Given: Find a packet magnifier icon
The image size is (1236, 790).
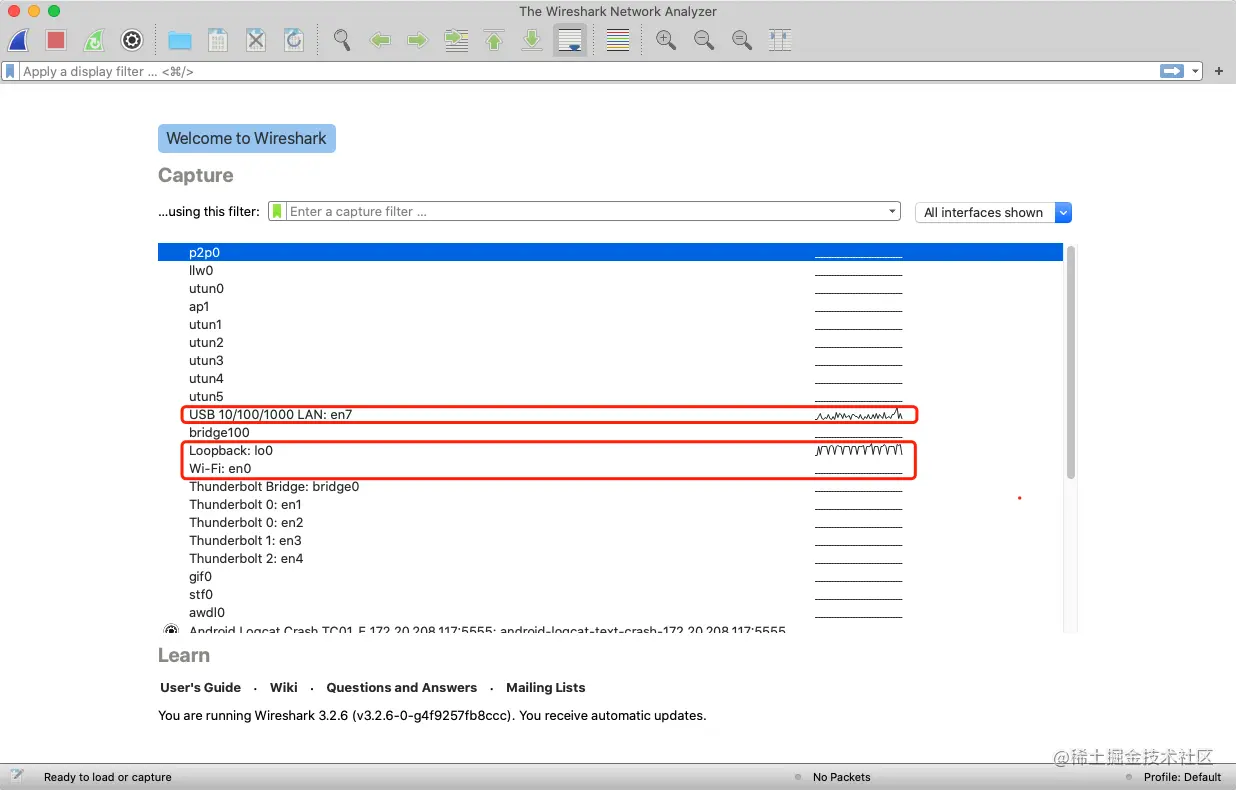Looking at the screenshot, I should [342, 40].
